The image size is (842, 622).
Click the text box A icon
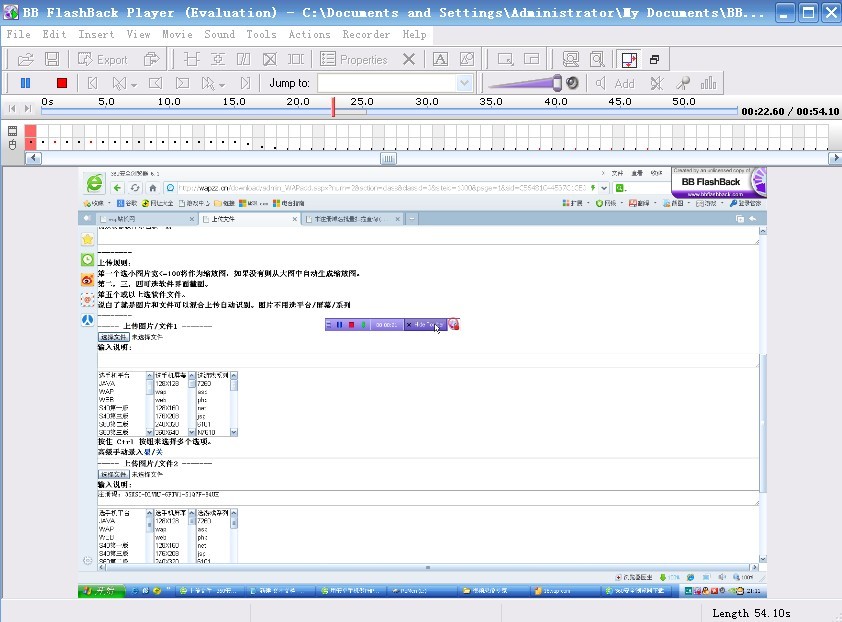click(439, 59)
